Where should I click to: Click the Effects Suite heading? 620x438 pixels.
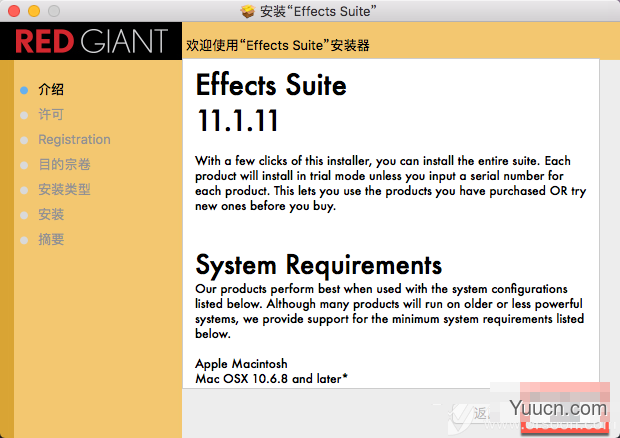[x=271, y=85]
